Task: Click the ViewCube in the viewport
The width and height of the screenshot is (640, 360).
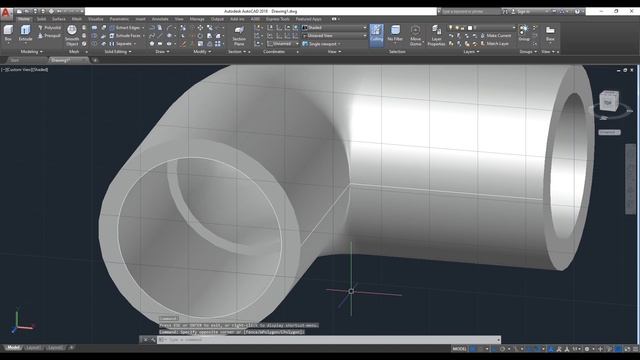Action: point(609,101)
